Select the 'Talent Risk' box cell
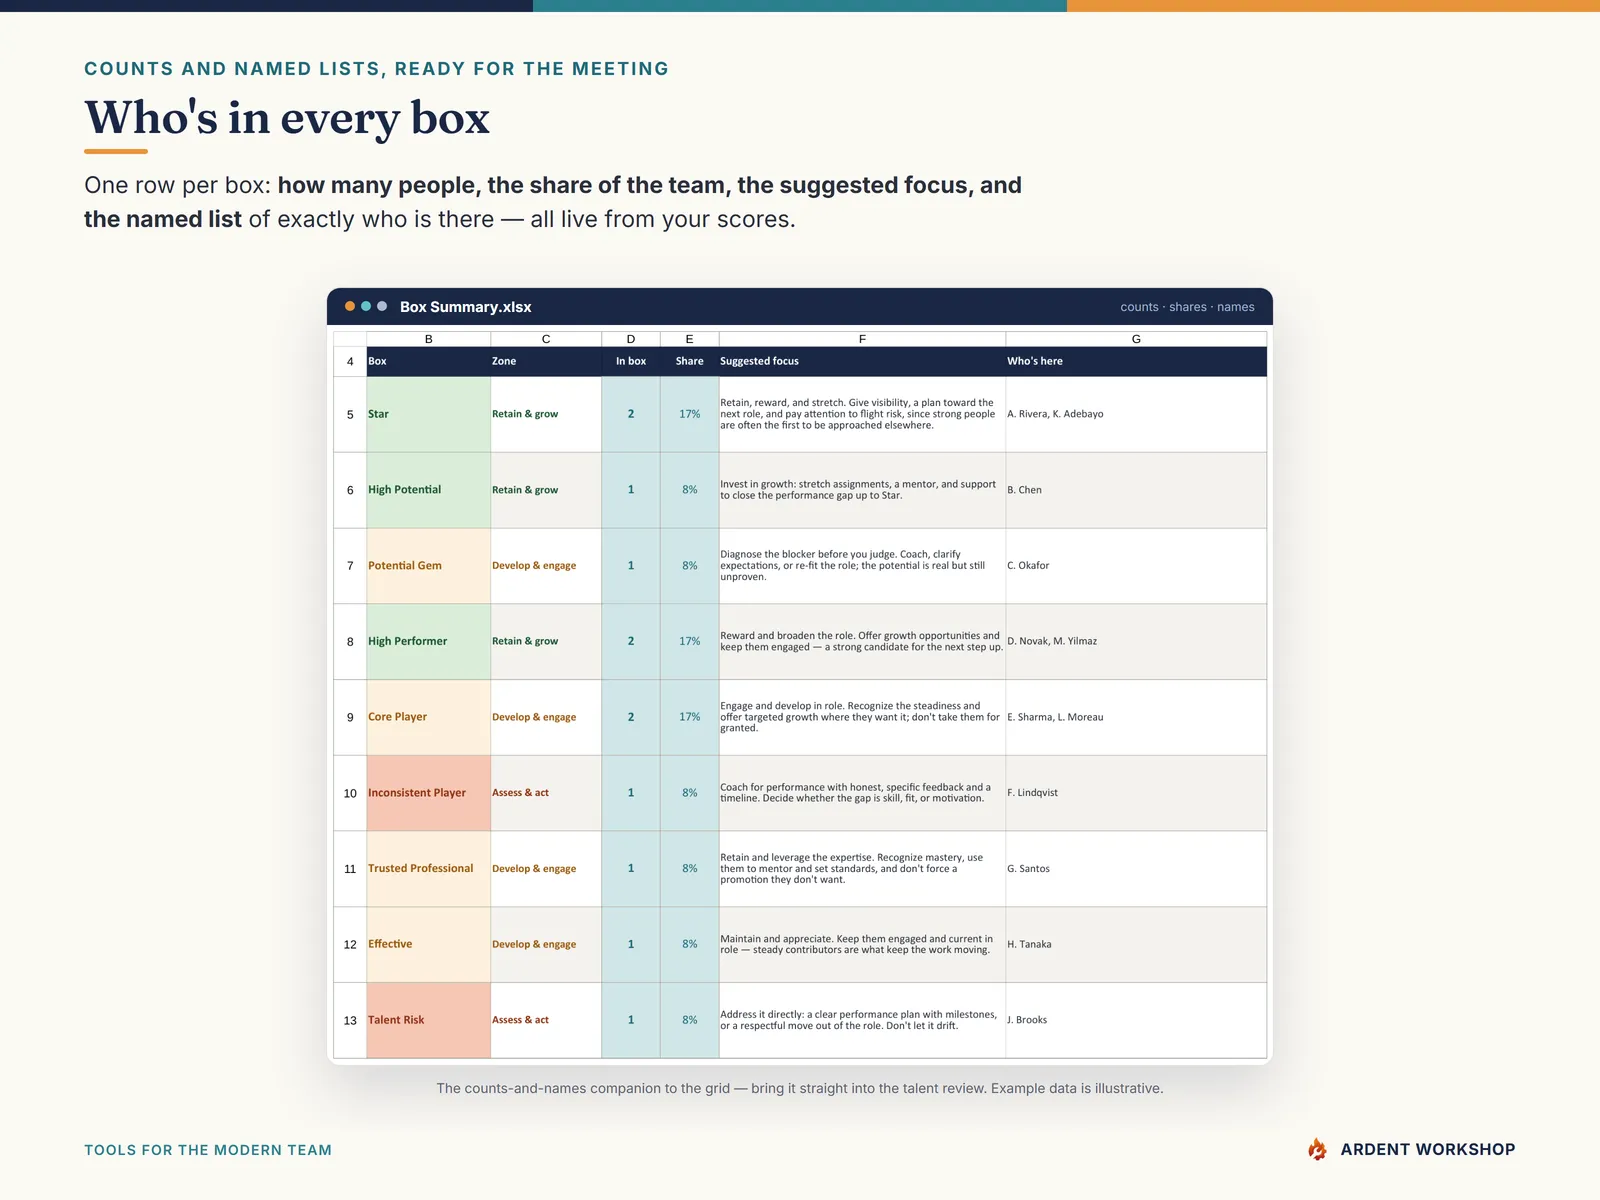Image resolution: width=1600 pixels, height=1200 pixels. point(428,1020)
